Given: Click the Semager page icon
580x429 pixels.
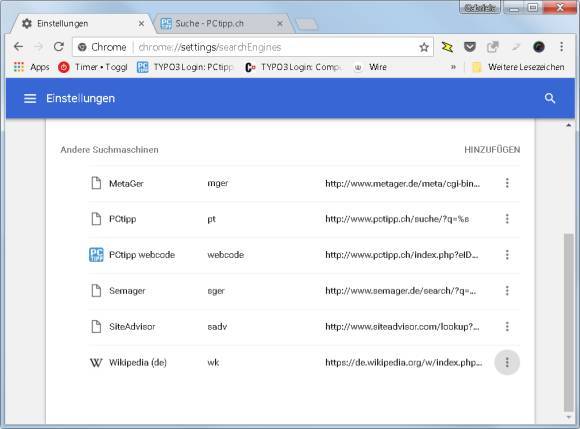Looking at the screenshot, I should click(96, 291).
